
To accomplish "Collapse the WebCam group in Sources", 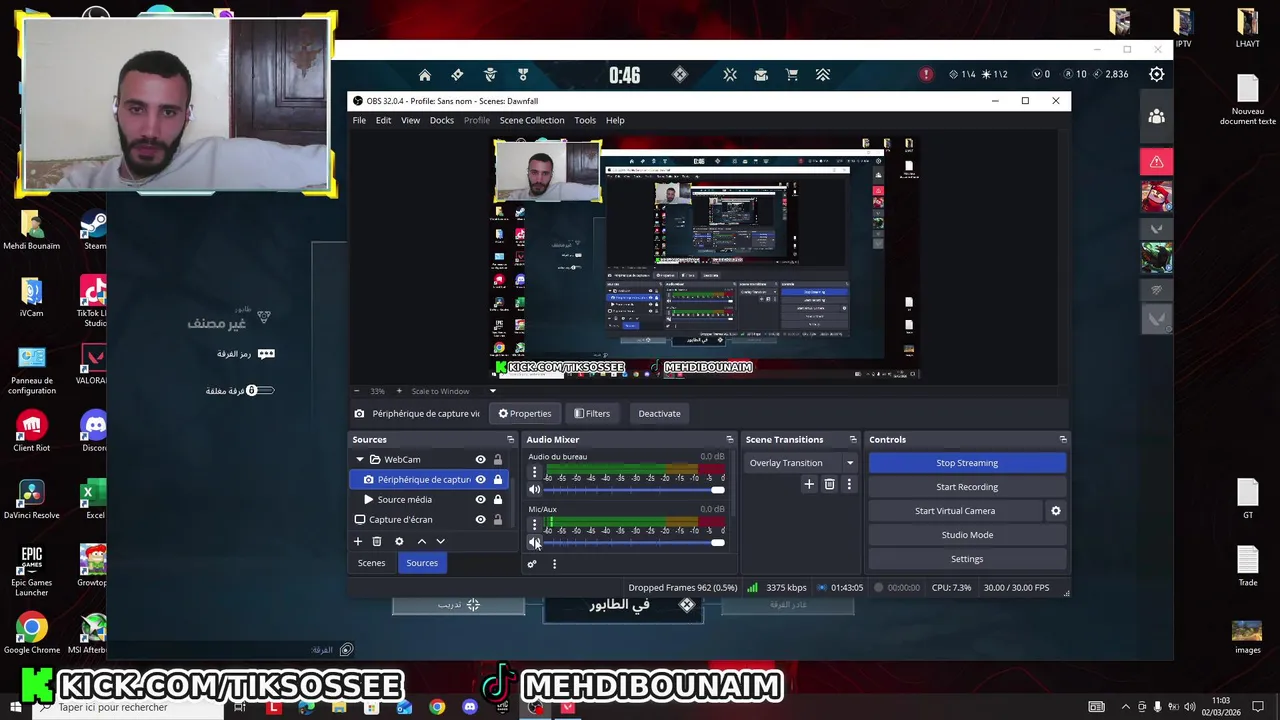I will [x=360, y=460].
